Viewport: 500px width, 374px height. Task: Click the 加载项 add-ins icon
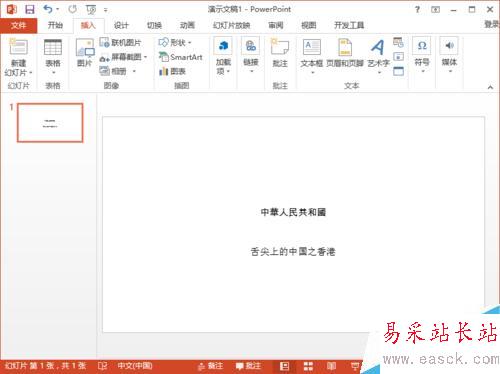(223, 46)
